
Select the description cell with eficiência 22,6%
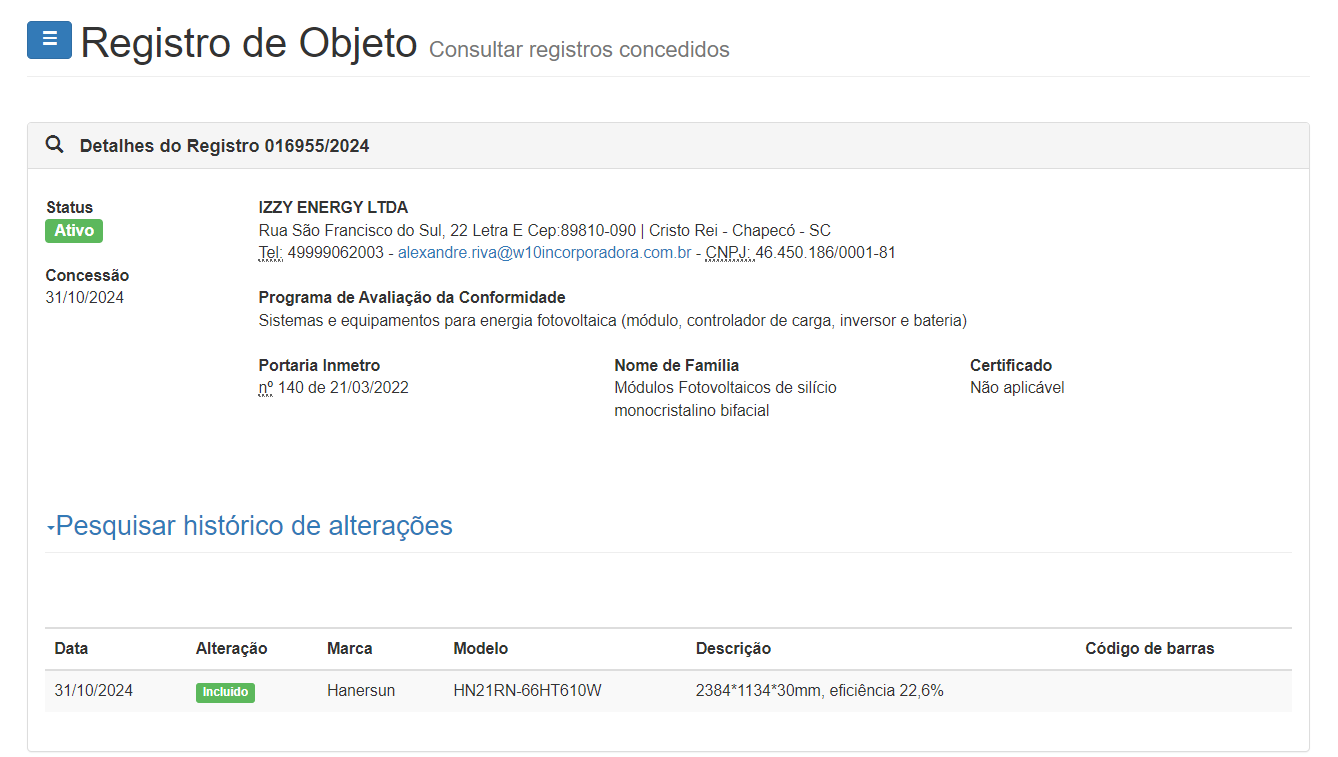click(x=819, y=691)
